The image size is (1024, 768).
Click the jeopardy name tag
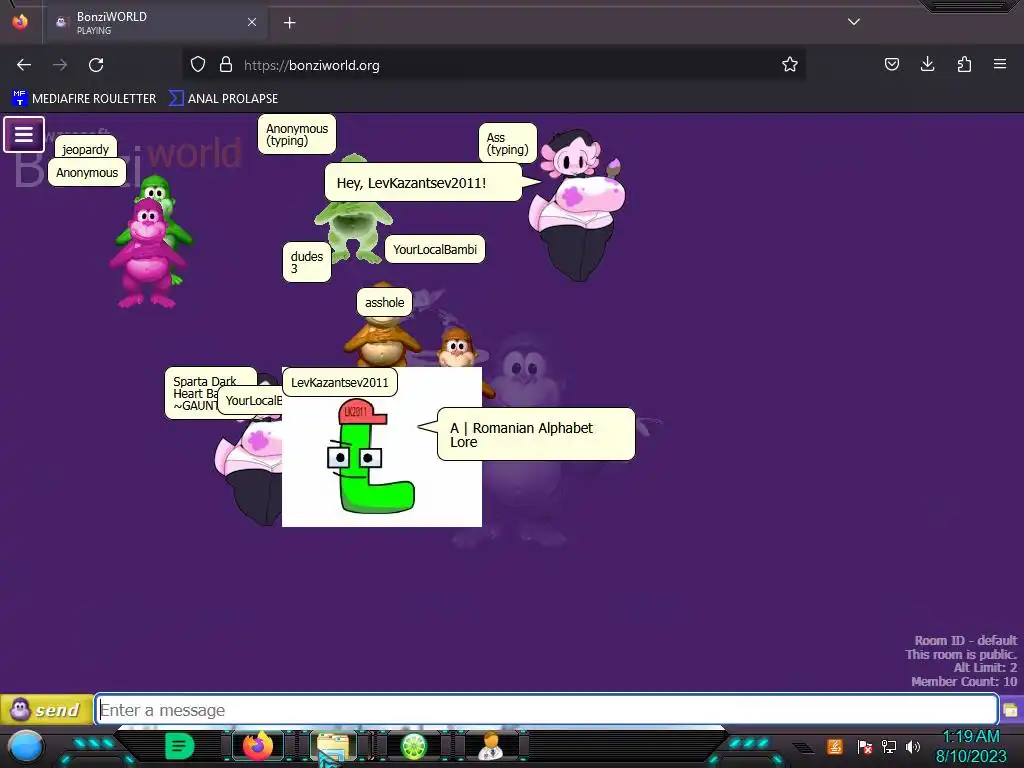click(86, 149)
